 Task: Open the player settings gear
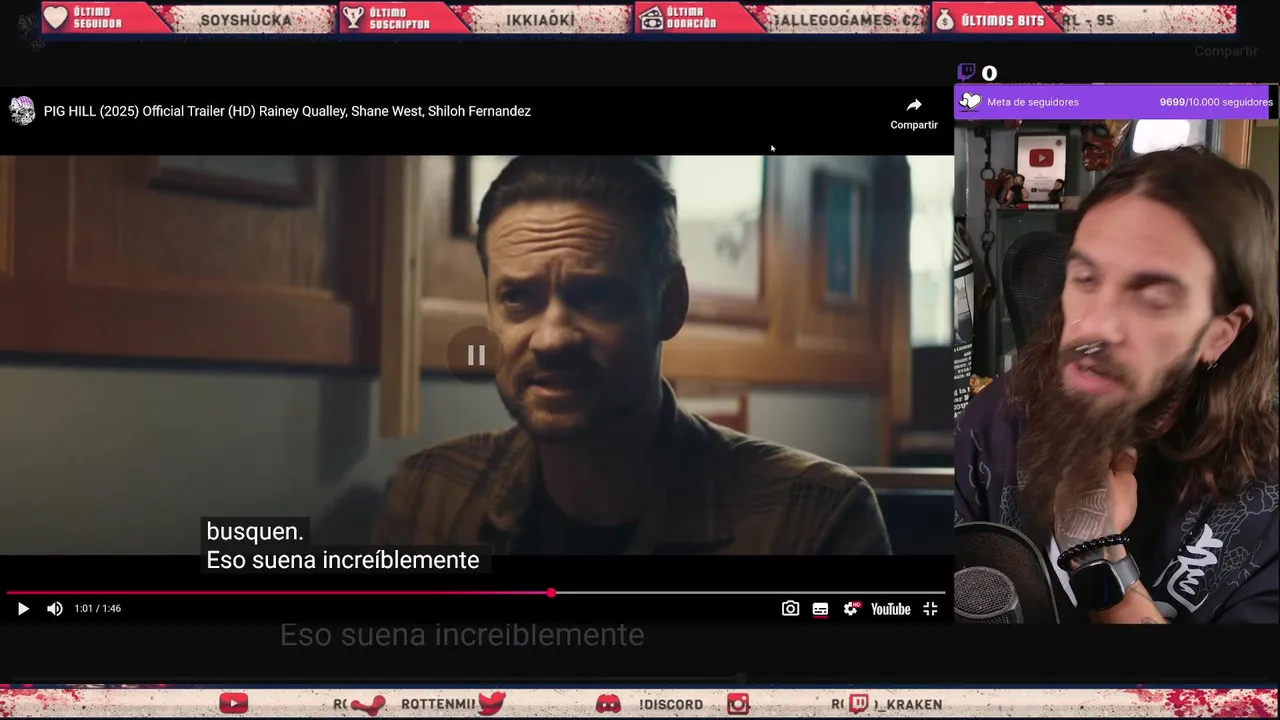point(851,609)
